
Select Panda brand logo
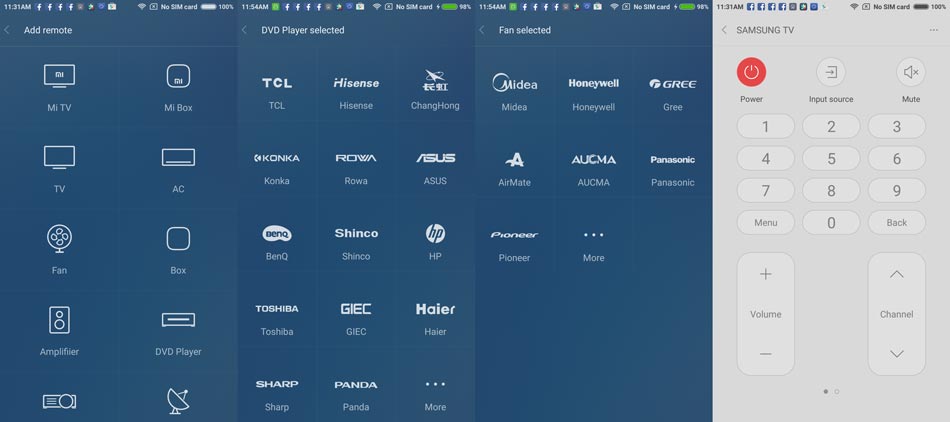point(356,384)
